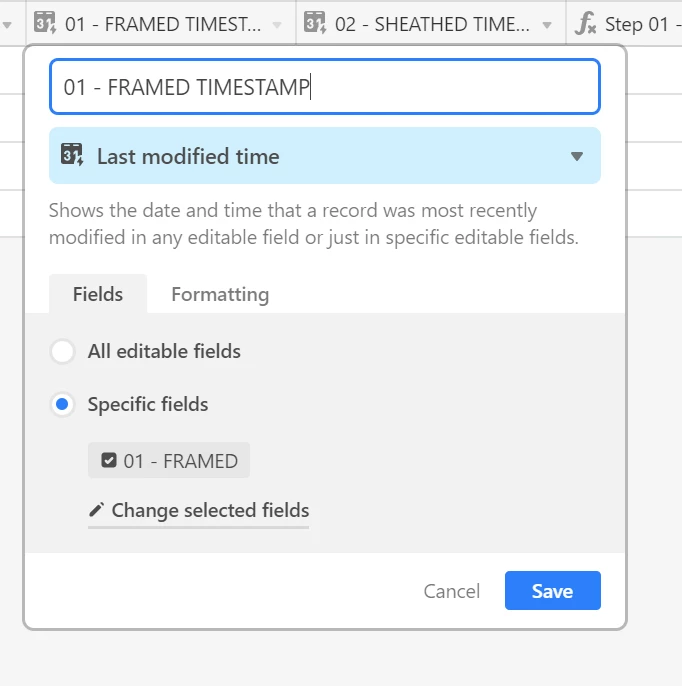This screenshot has height=686, width=682.
Task: Expand the 01 - FRAMED TIMEST column menu arrow
Action: [277, 24]
